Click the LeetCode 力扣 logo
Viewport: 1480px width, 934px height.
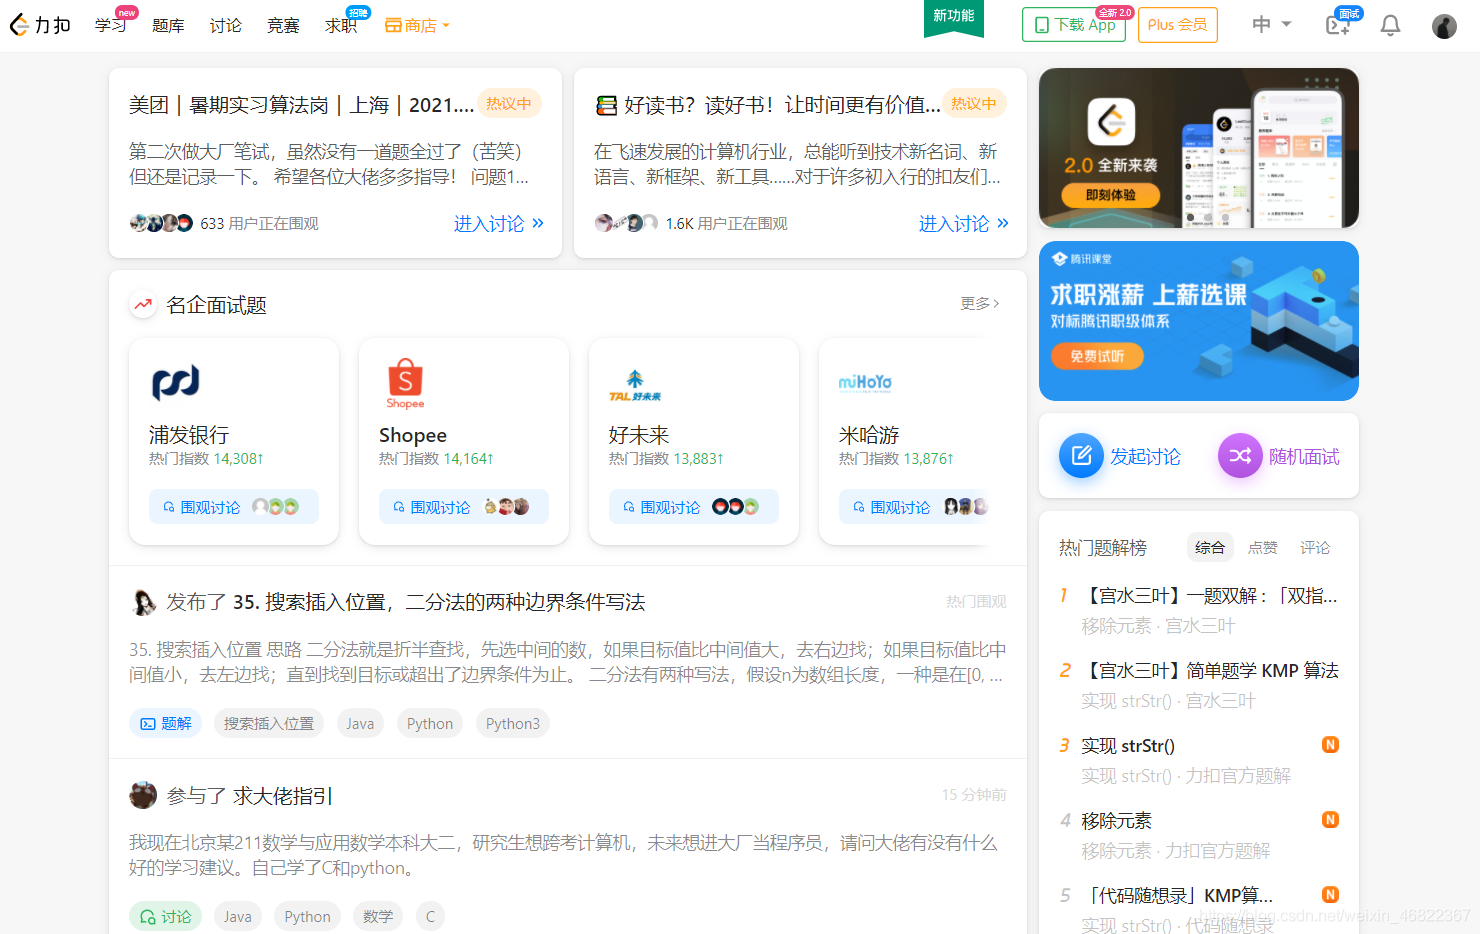coord(40,25)
